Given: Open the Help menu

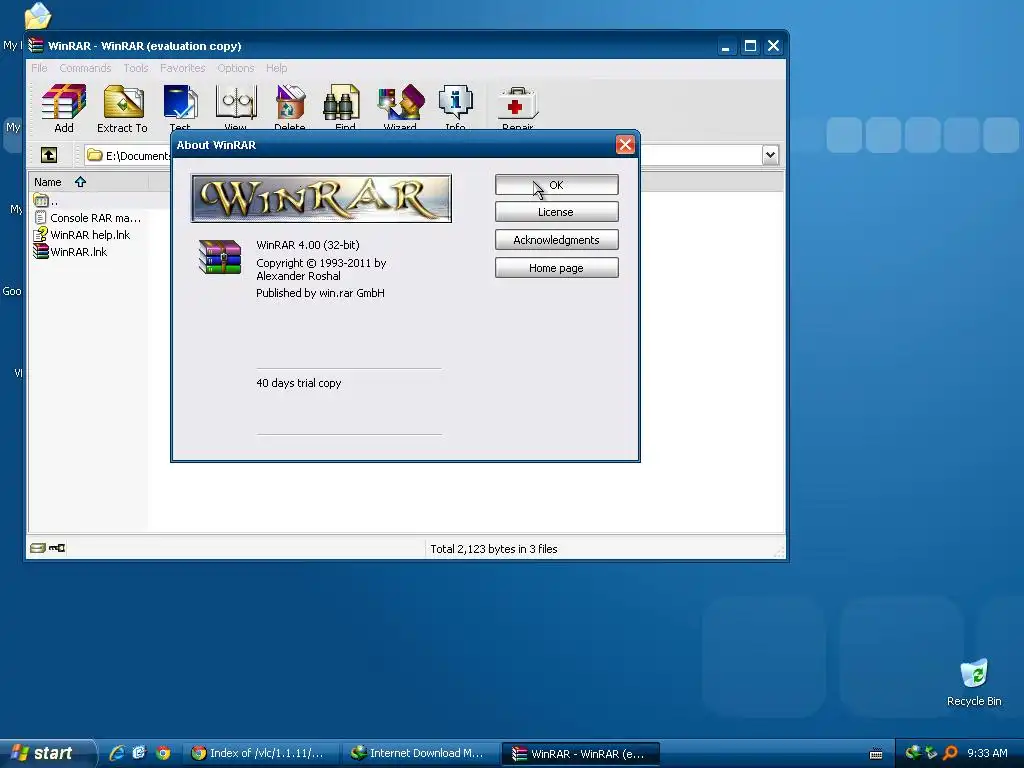Looking at the screenshot, I should tap(276, 68).
